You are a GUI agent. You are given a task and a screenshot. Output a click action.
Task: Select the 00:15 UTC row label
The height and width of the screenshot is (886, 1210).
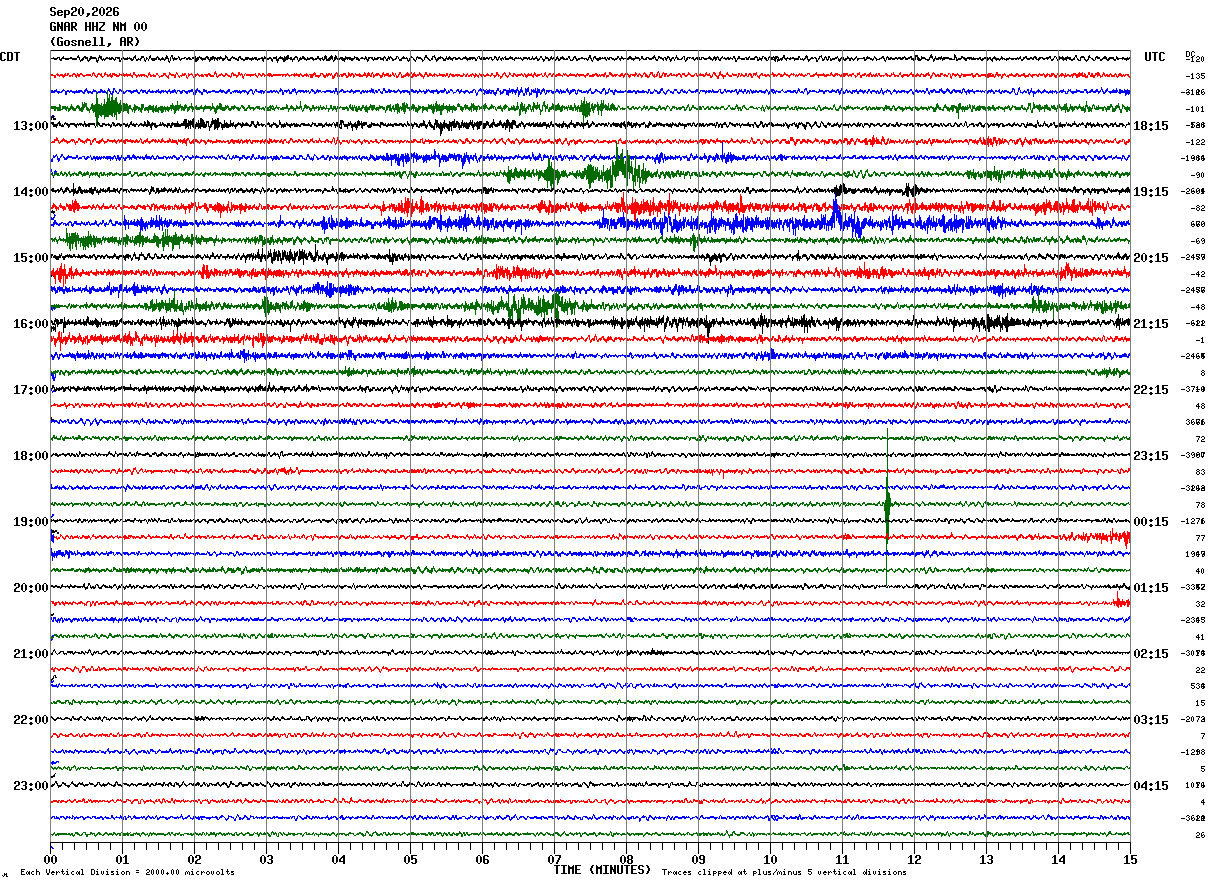point(1151,522)
